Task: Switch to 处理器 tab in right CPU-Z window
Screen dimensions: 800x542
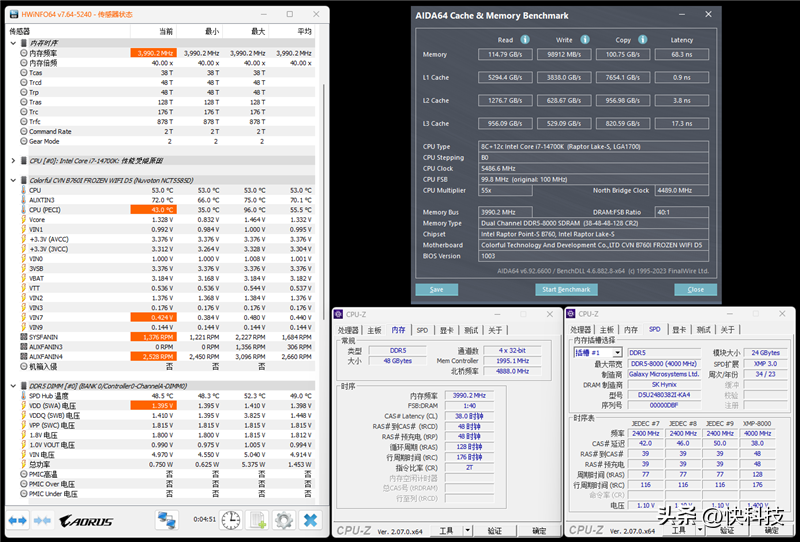Action: (581, 330)
